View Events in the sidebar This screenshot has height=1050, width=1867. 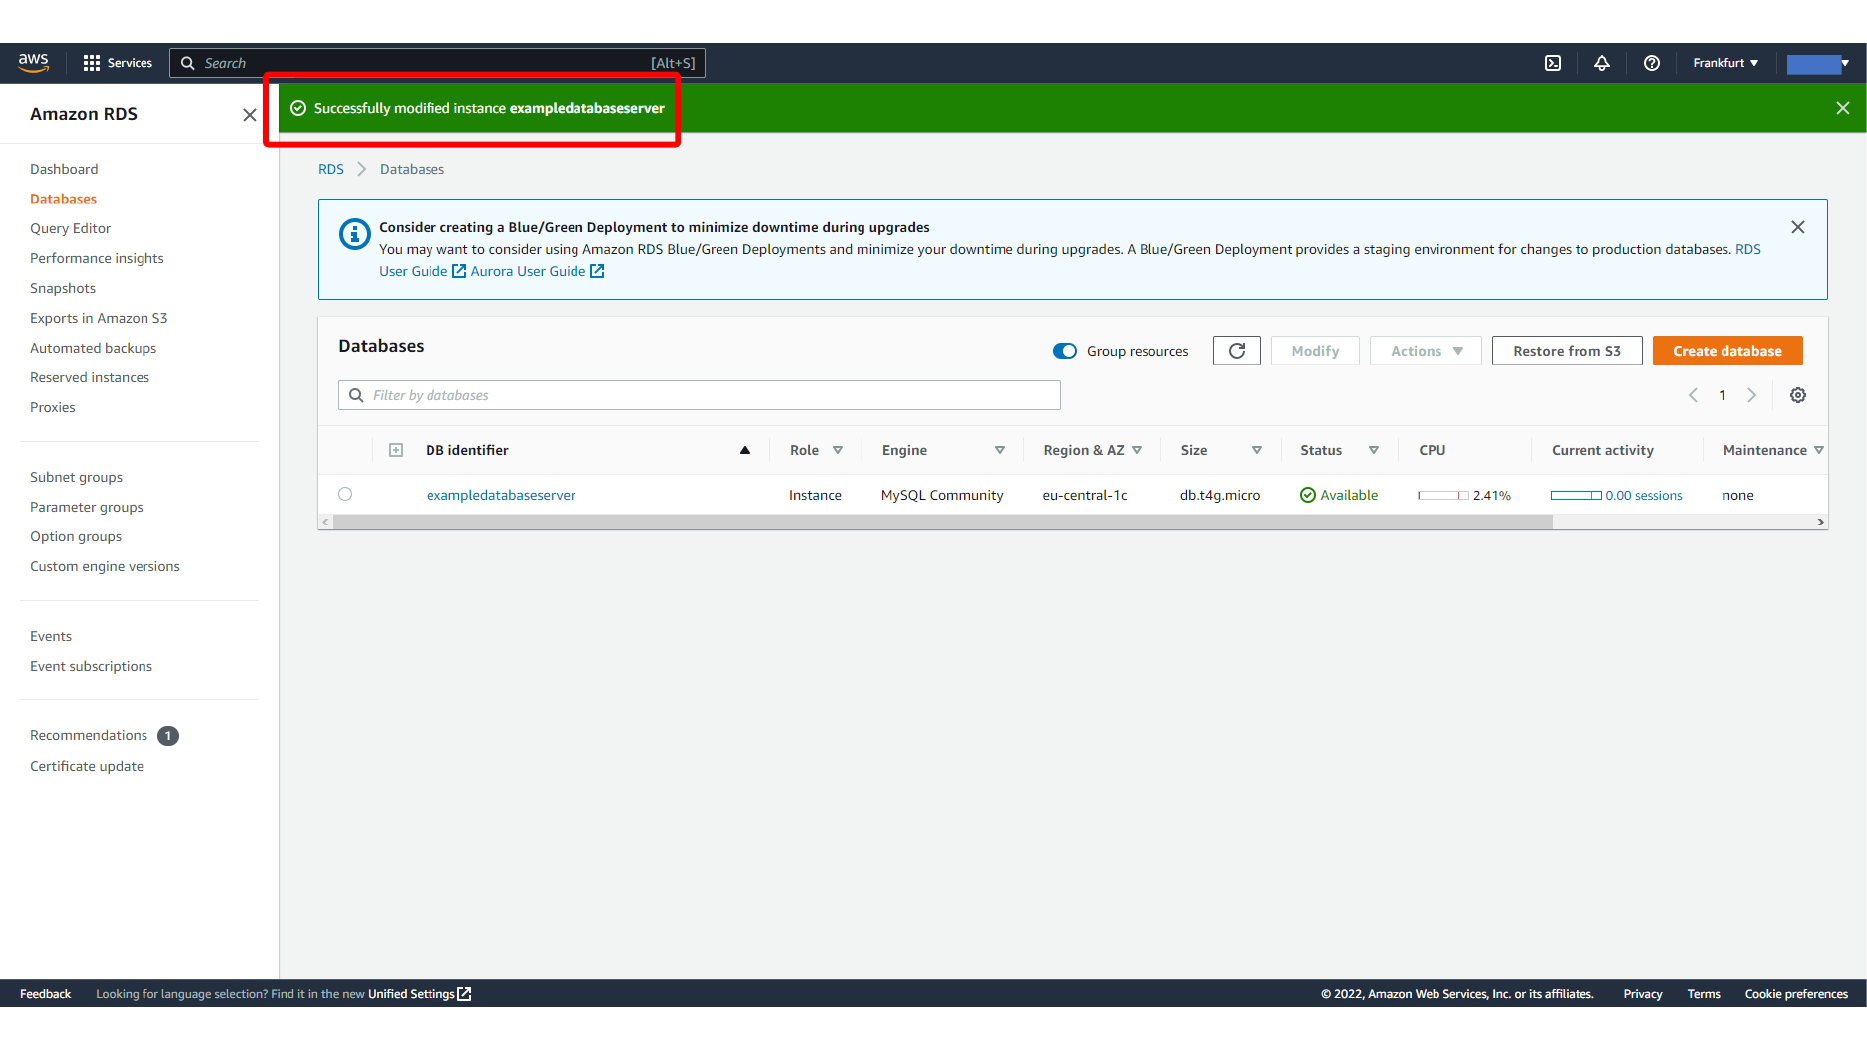50,636
